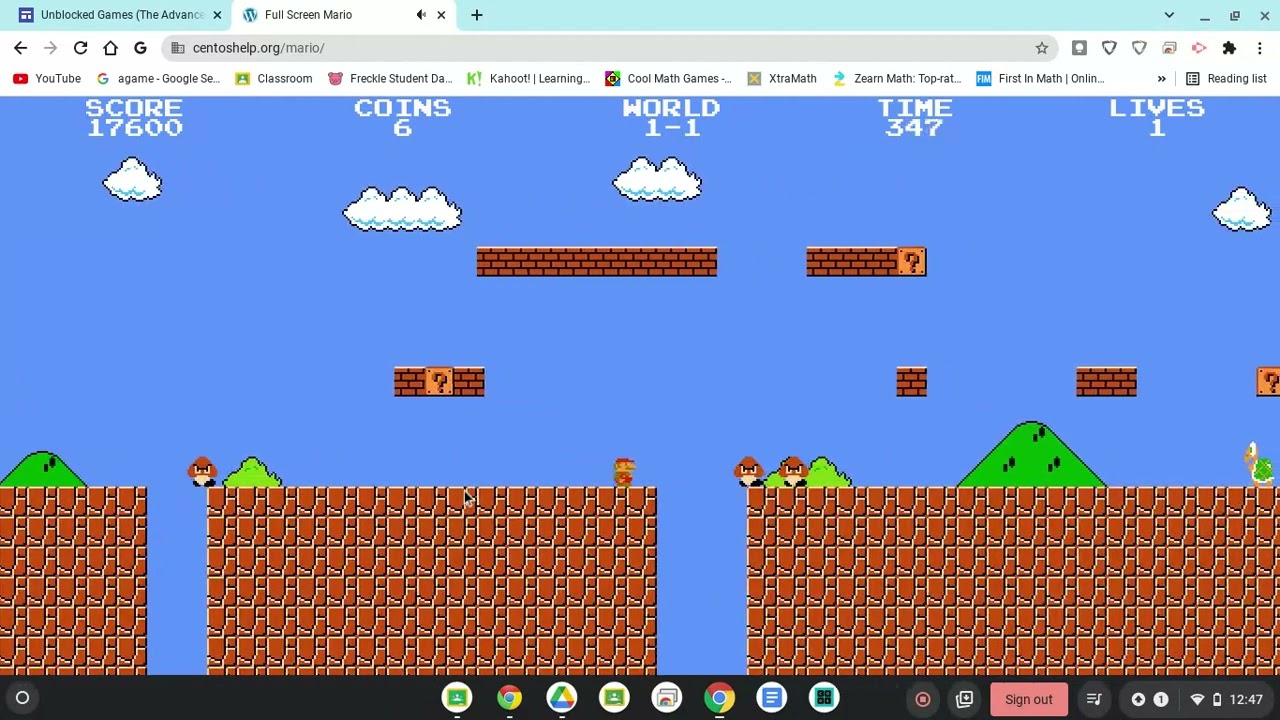Expand the hidden bookmarks overflow chevron
This screenshot has width=1280, height=720.
click(x=1161, y=79)
